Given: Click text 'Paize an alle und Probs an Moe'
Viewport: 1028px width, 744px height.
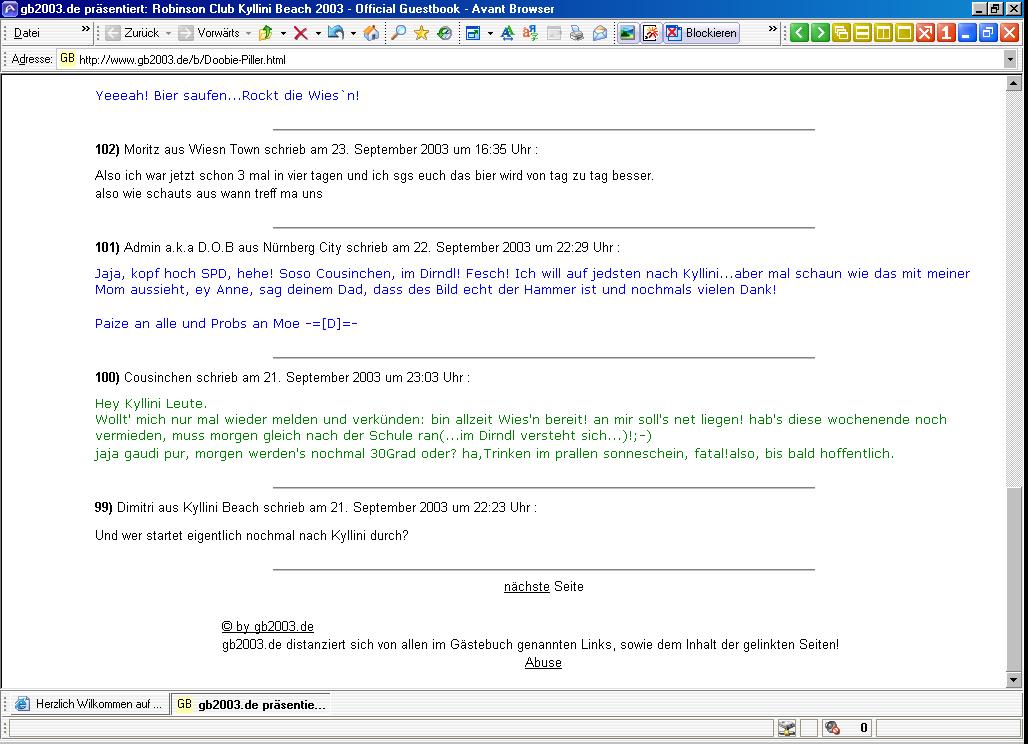Looking at the screenshot, I should point(197,324).
